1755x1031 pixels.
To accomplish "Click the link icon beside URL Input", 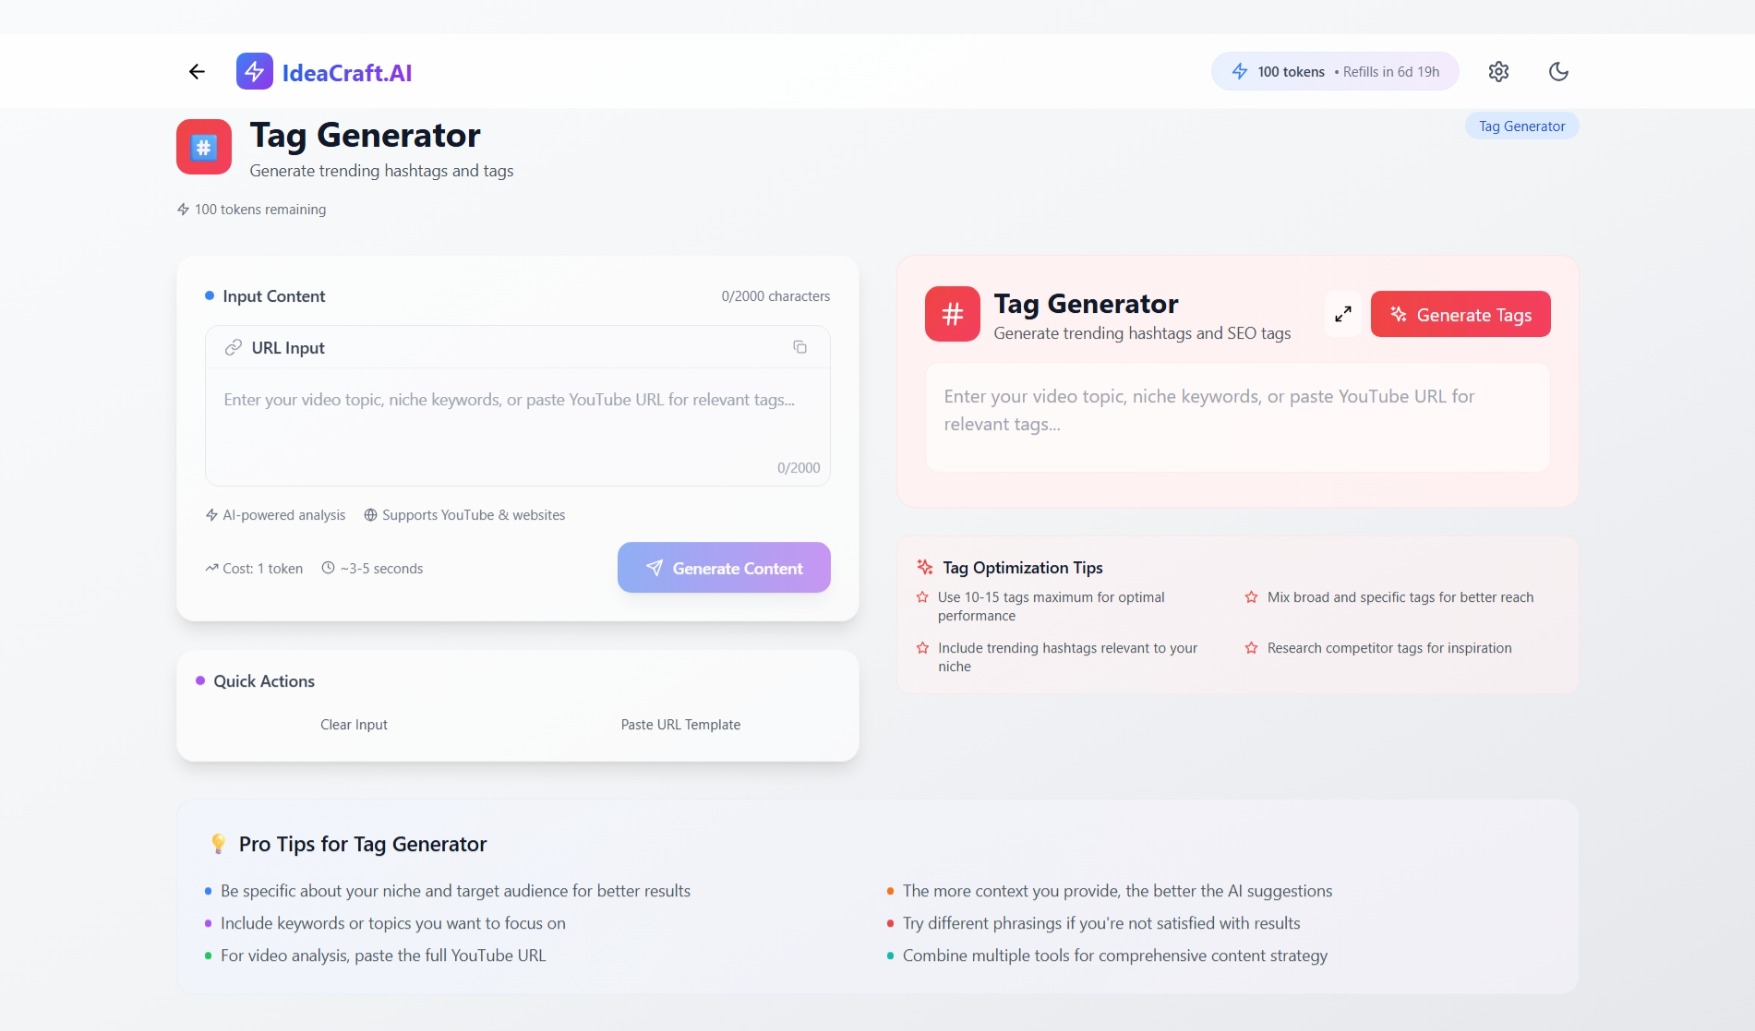I will coord(233,347).
